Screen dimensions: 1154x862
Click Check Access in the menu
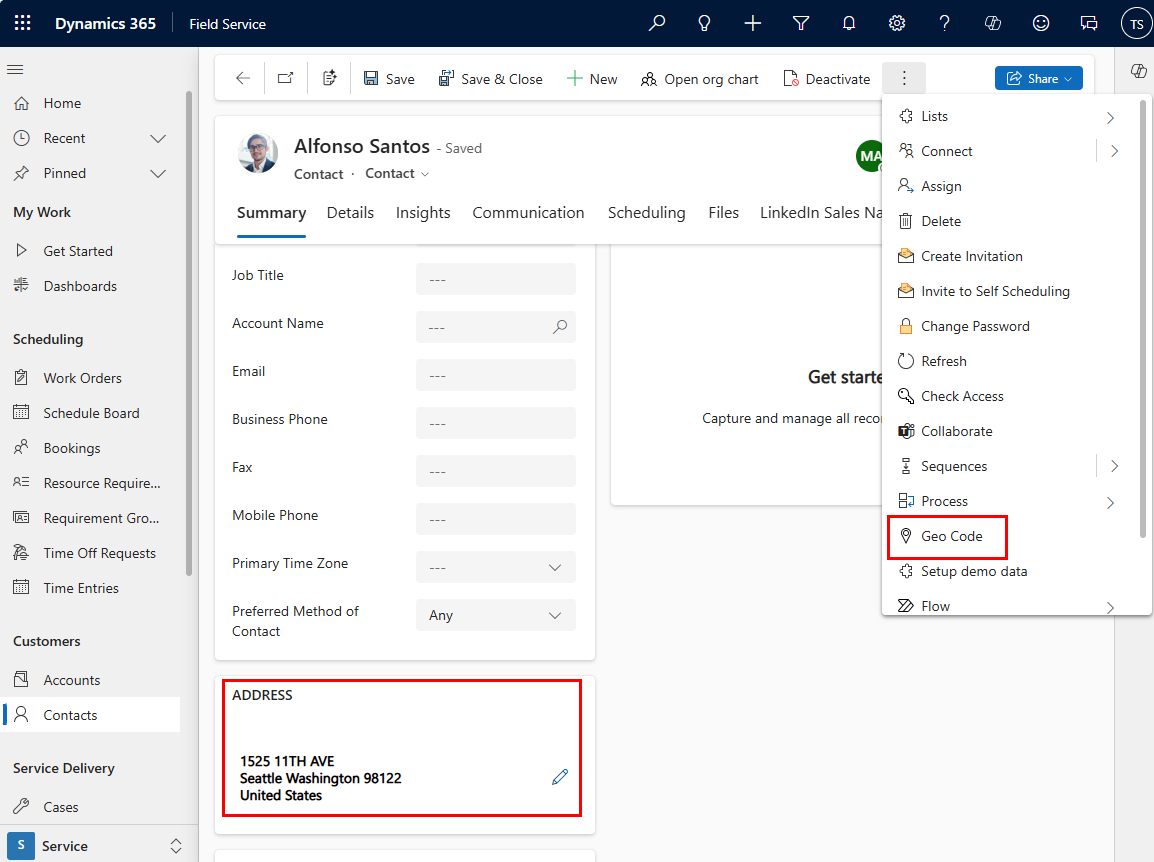[961, 396]
